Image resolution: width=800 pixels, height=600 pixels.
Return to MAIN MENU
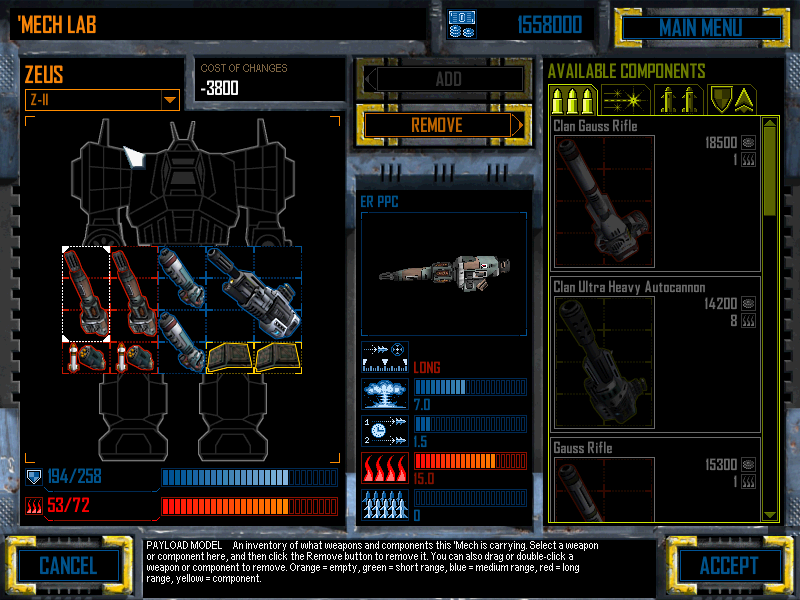702,28
